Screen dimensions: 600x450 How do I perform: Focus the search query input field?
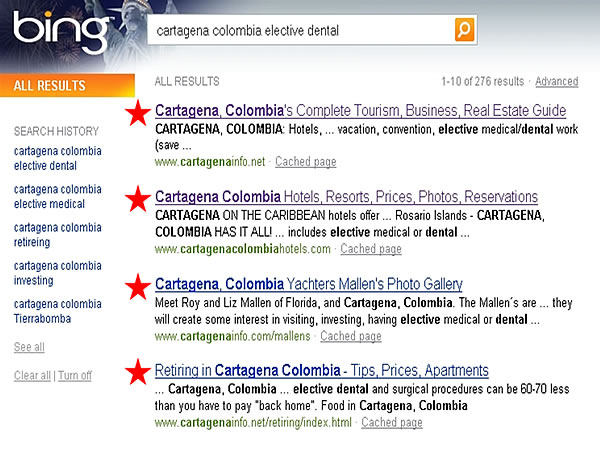pos(300,31)
